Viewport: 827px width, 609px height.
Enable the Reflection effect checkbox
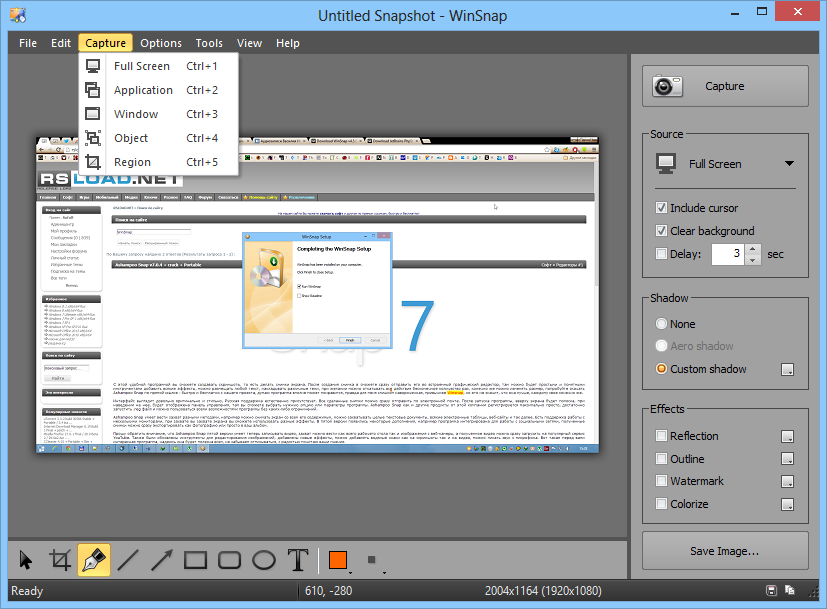pyautogui.click(x=661, y=436)
